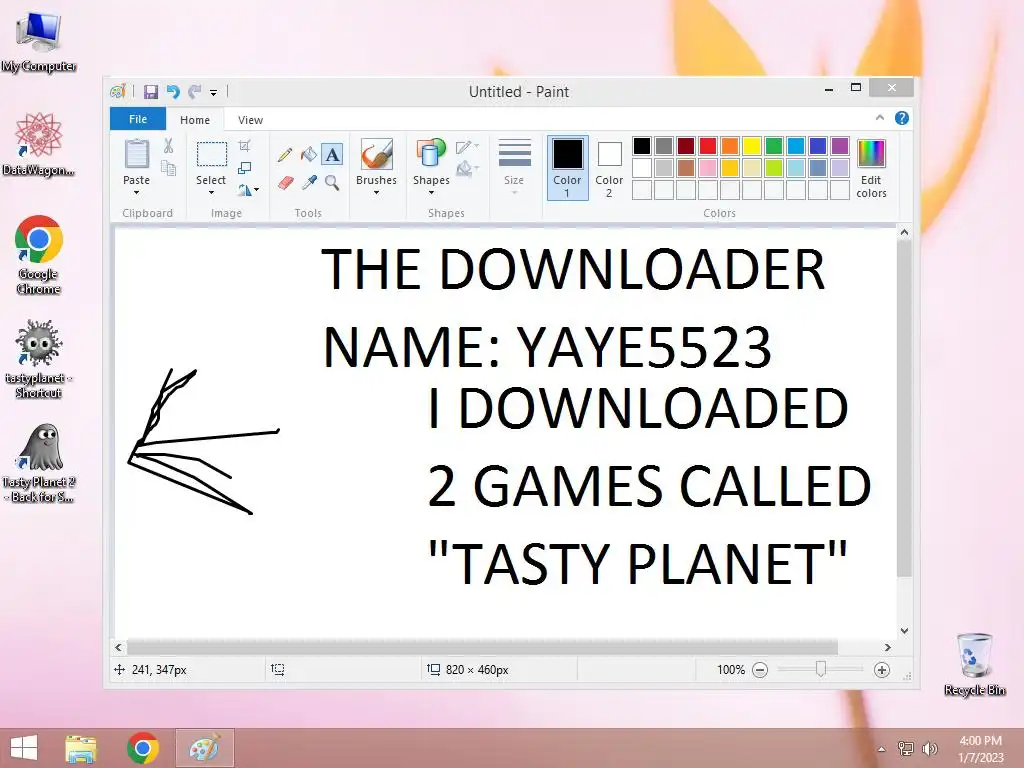The width and height of the screenshot is (1024, 768).
Task: Expand the Select dropdown arrow
Action: click(x=211, y=193)
